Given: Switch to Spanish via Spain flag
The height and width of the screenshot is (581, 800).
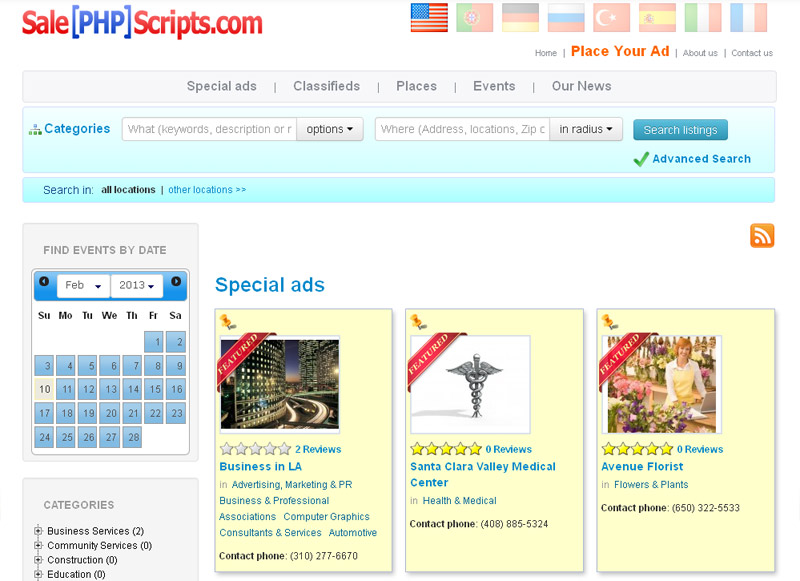Looking at the screenshot, I should point(657,18).
